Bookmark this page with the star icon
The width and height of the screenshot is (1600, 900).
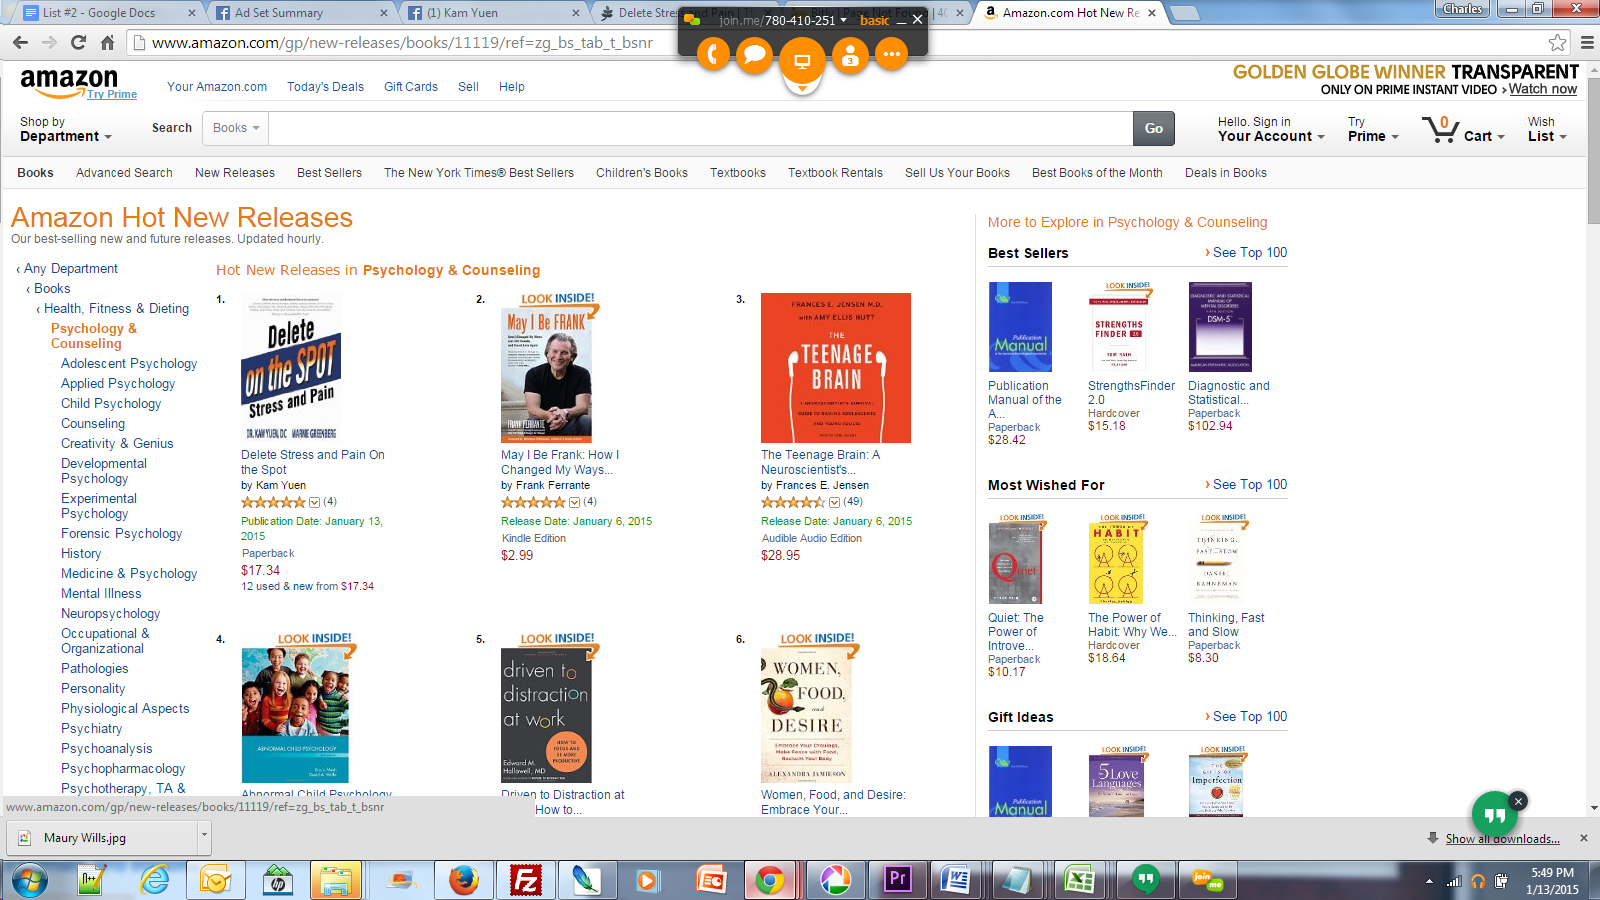coord(1557,42)
